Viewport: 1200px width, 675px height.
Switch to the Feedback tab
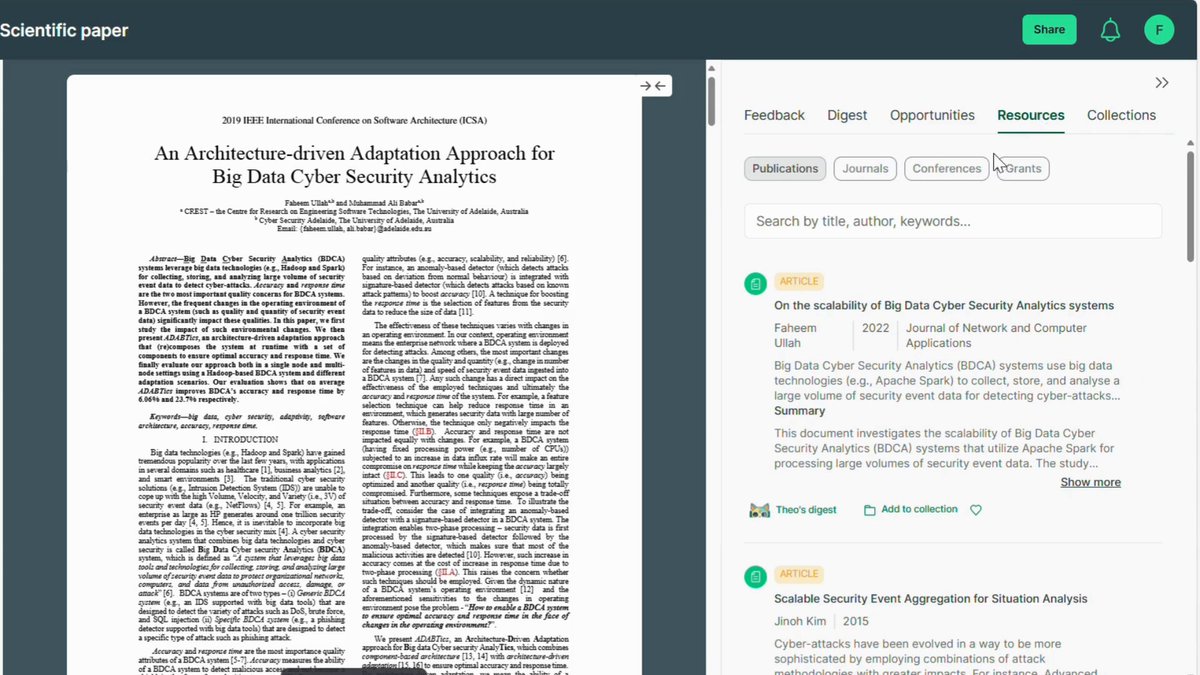pyautogui.click(x=774, y=115)
